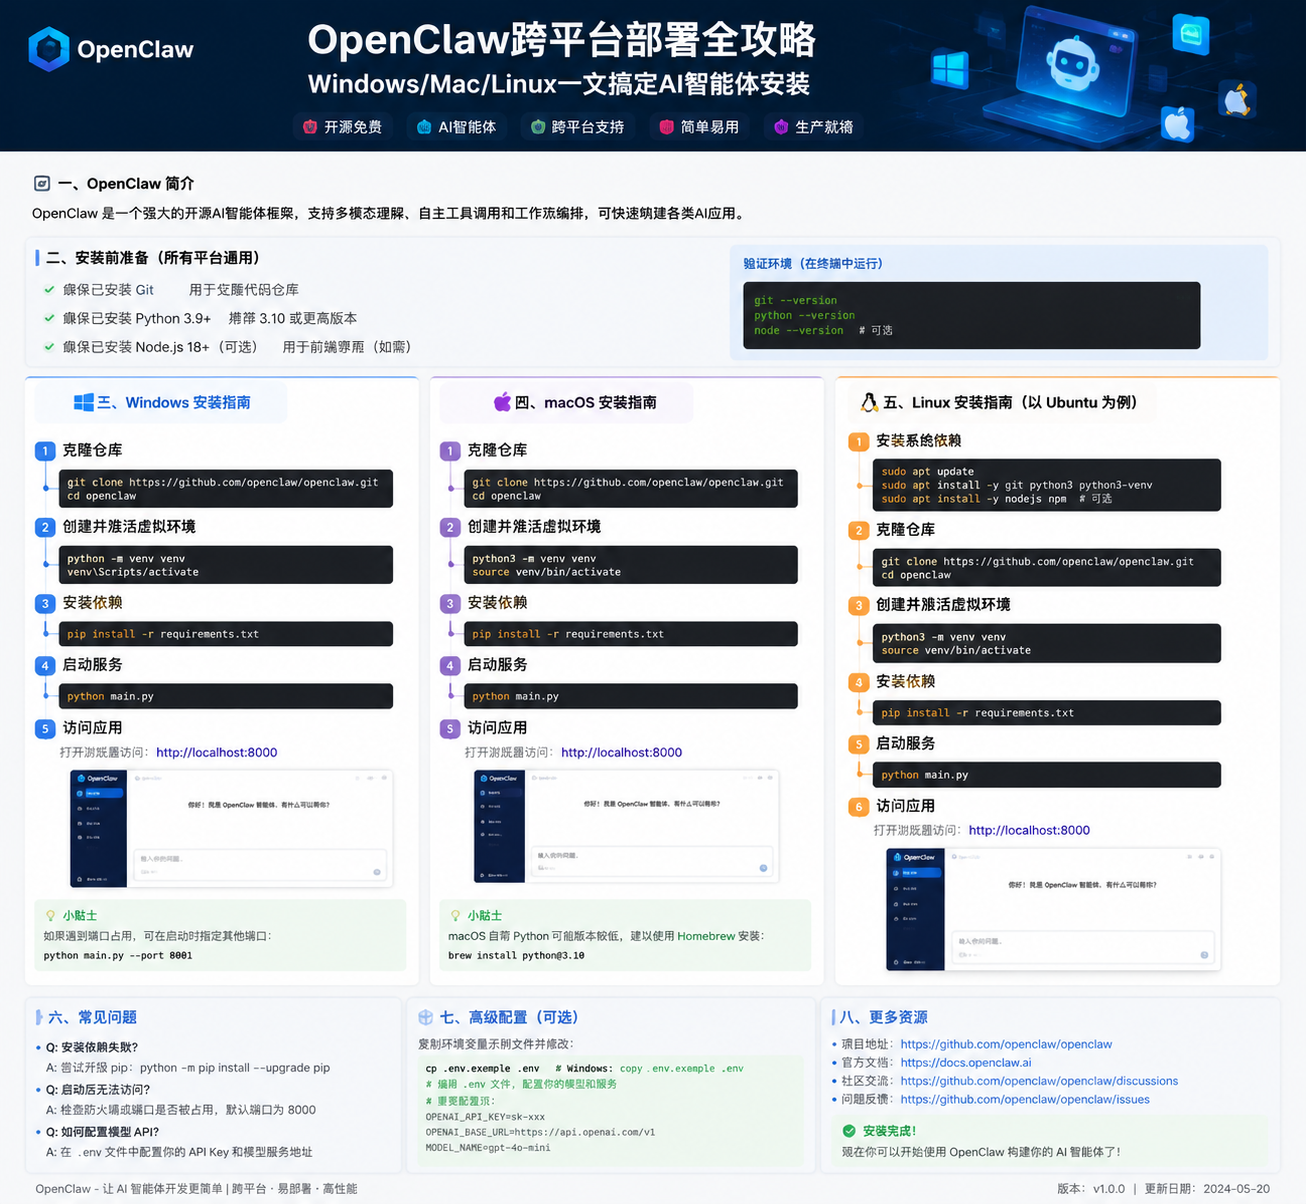Click the 'Q: 如何配置模型 API?' question
This screenshot has height=1204, width=1306.
click(103, 1132)
